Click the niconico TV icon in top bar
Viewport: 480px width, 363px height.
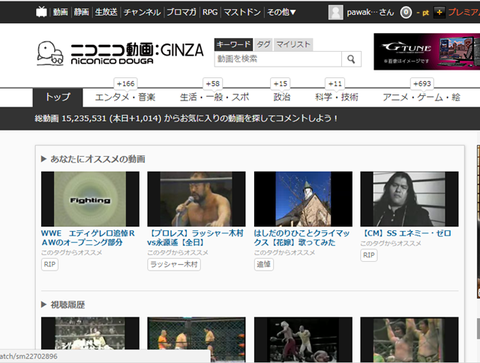coord(41,12)
